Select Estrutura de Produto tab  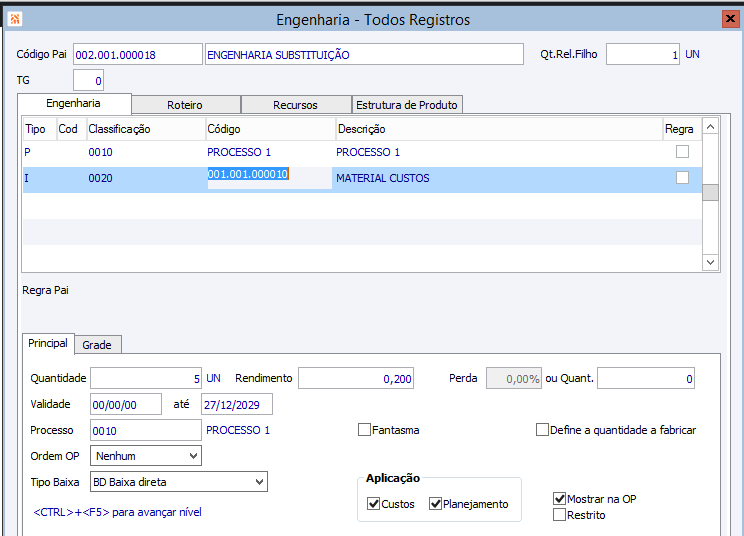pyautogui.click(x=406, y=105)
